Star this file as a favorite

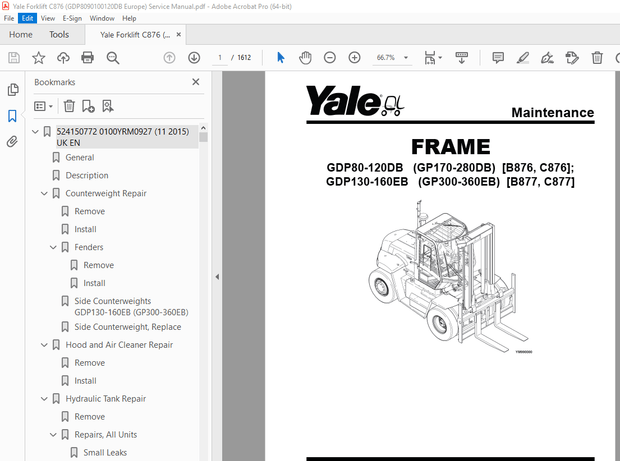tap(38, 58)
